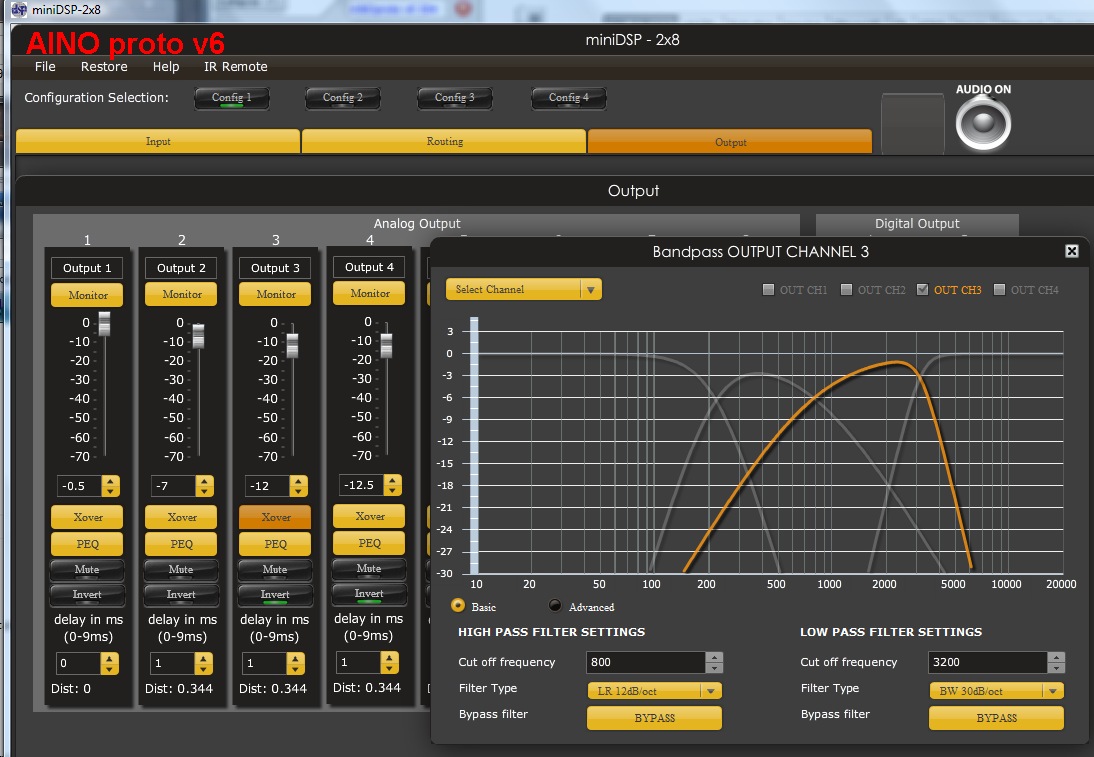Toggle Mute on Output 2
Screen dimensions: 1094x757
(181, 570)
